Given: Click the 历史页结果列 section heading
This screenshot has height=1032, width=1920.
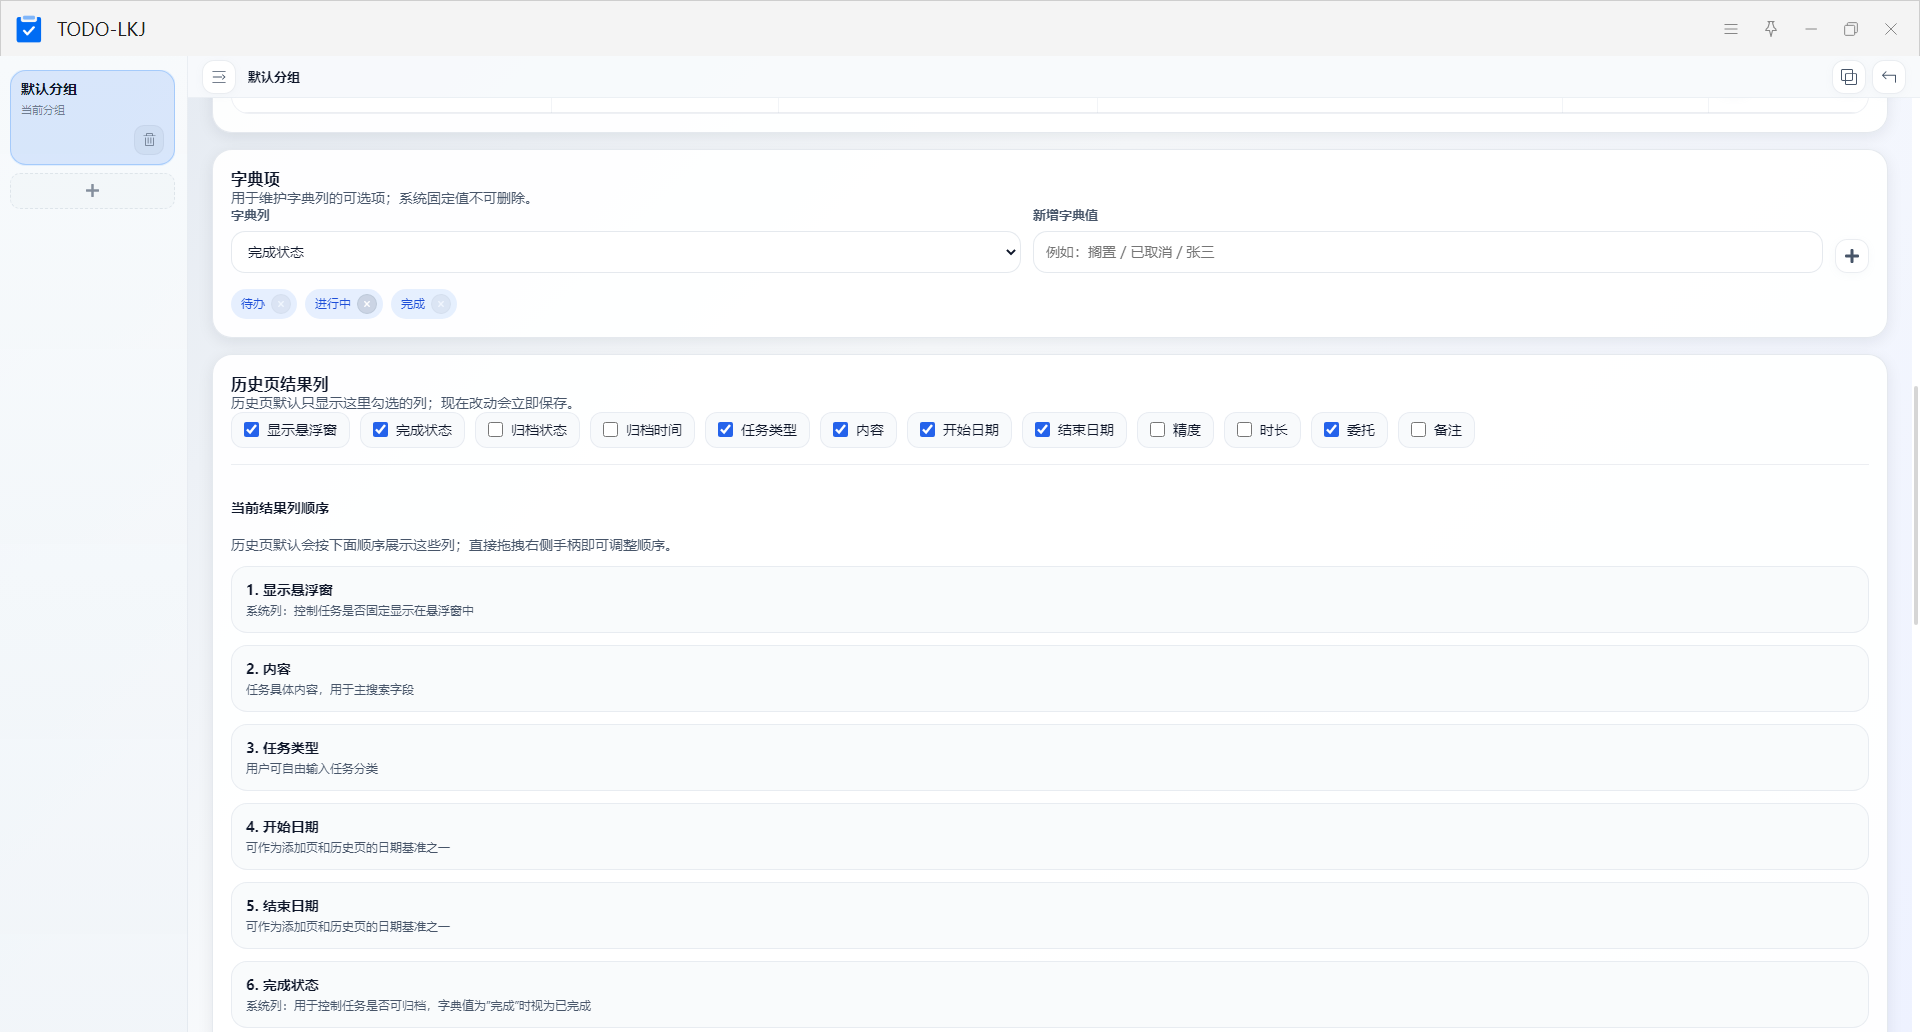Looking at the screenshot, I should (280, 384).
